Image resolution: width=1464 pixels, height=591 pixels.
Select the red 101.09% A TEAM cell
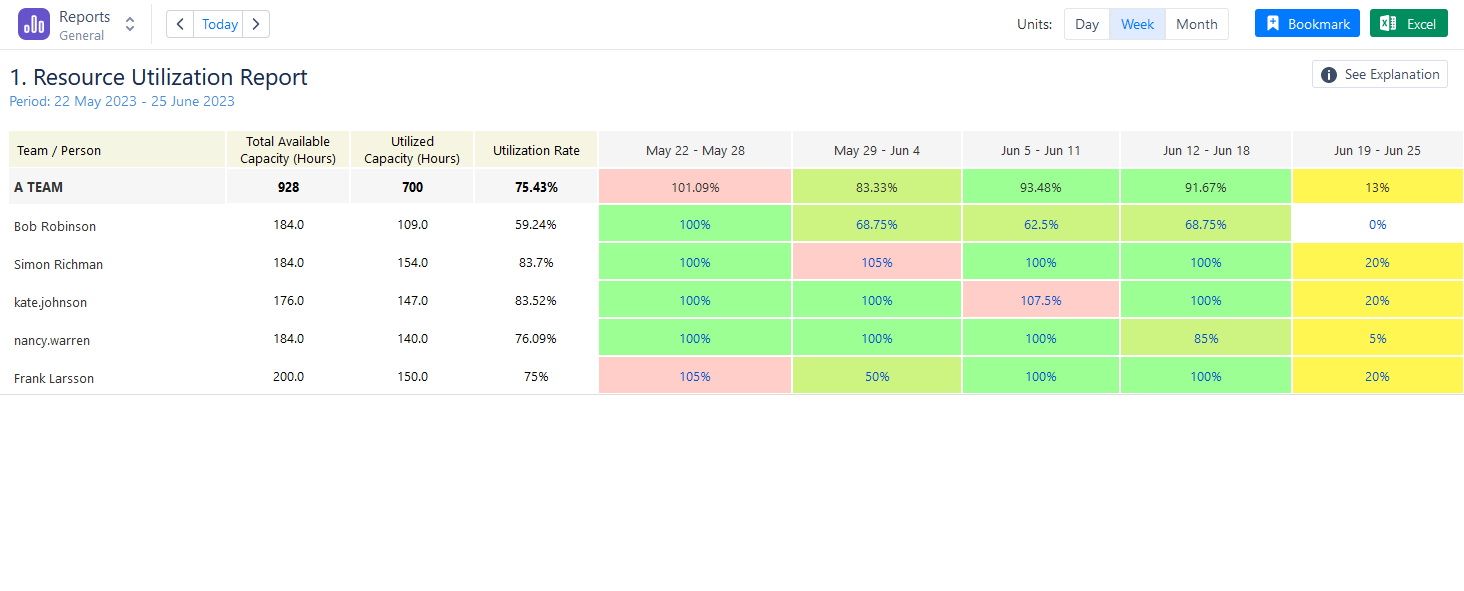[695, 187]
